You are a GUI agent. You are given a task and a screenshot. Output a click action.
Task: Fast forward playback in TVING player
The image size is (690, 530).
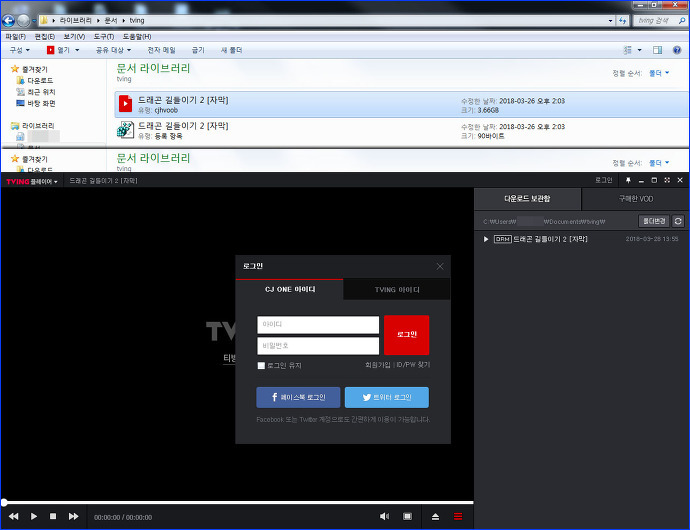(x=73, y=516)
